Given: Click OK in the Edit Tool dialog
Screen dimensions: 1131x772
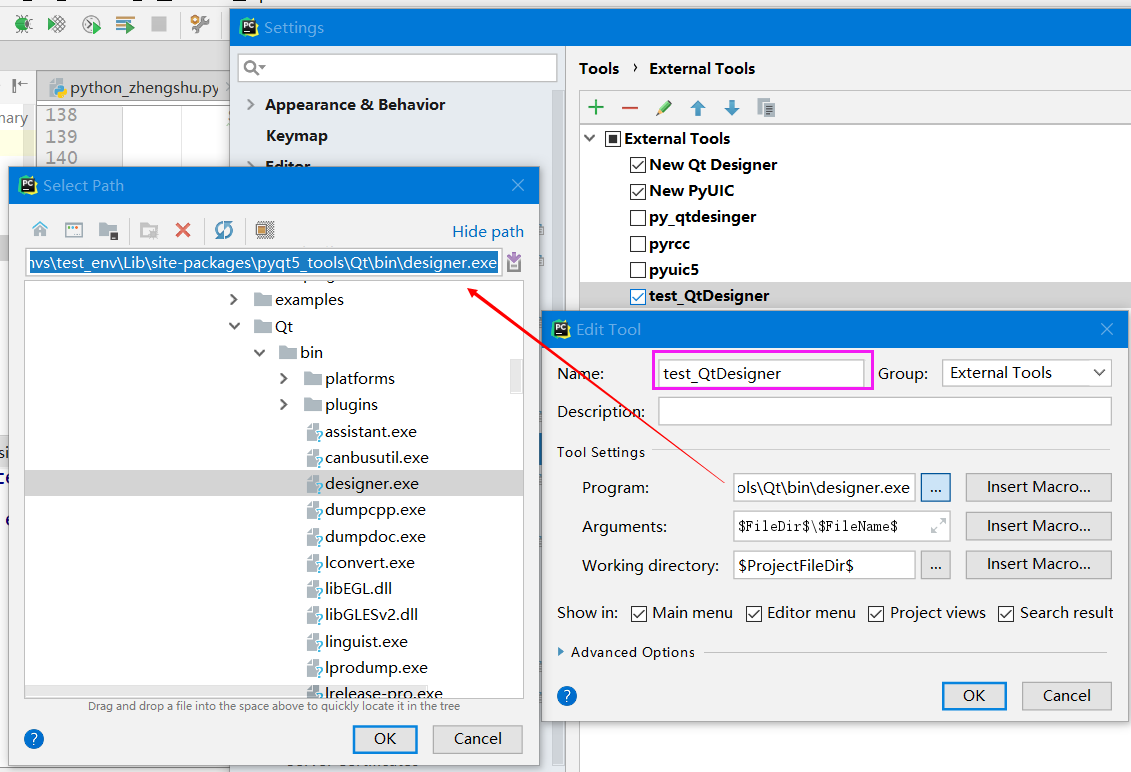Looking at the screenshot, I should tap(974, 696).
